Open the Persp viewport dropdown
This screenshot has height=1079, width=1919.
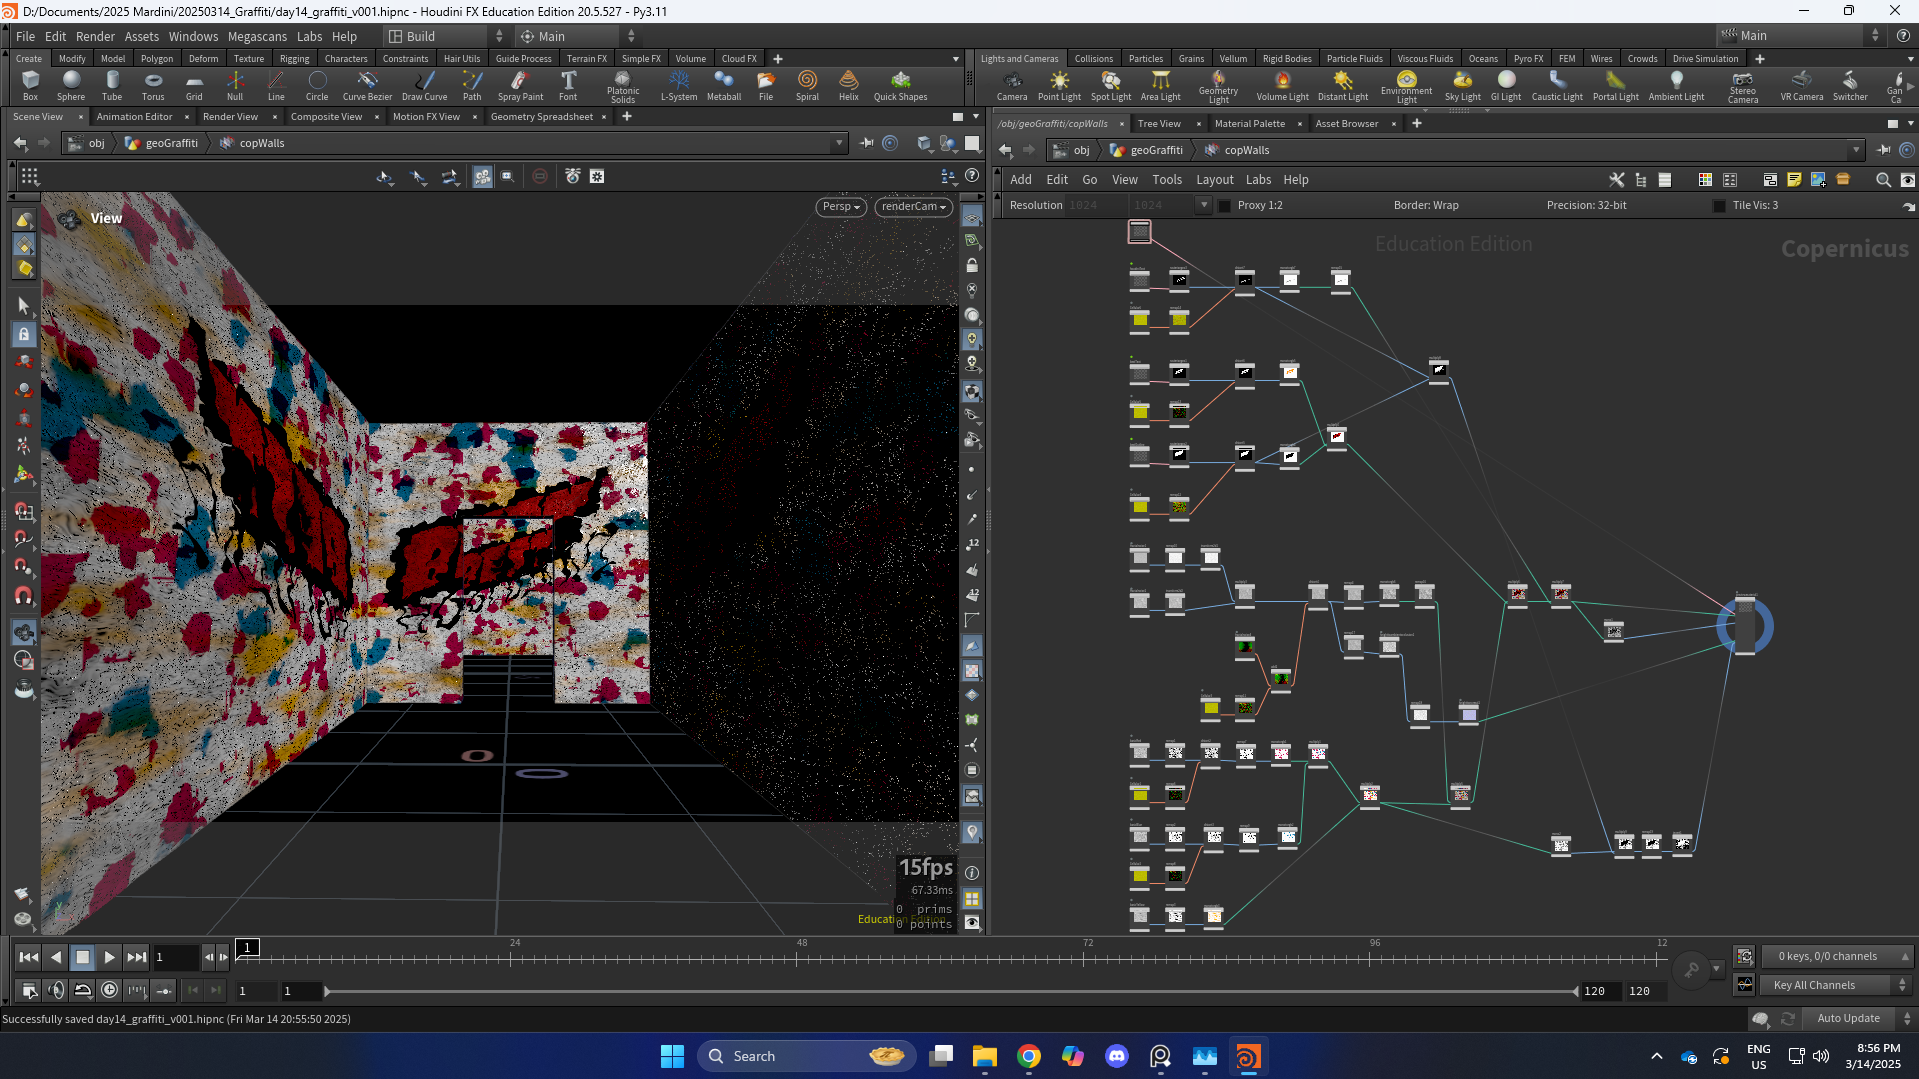841,207
